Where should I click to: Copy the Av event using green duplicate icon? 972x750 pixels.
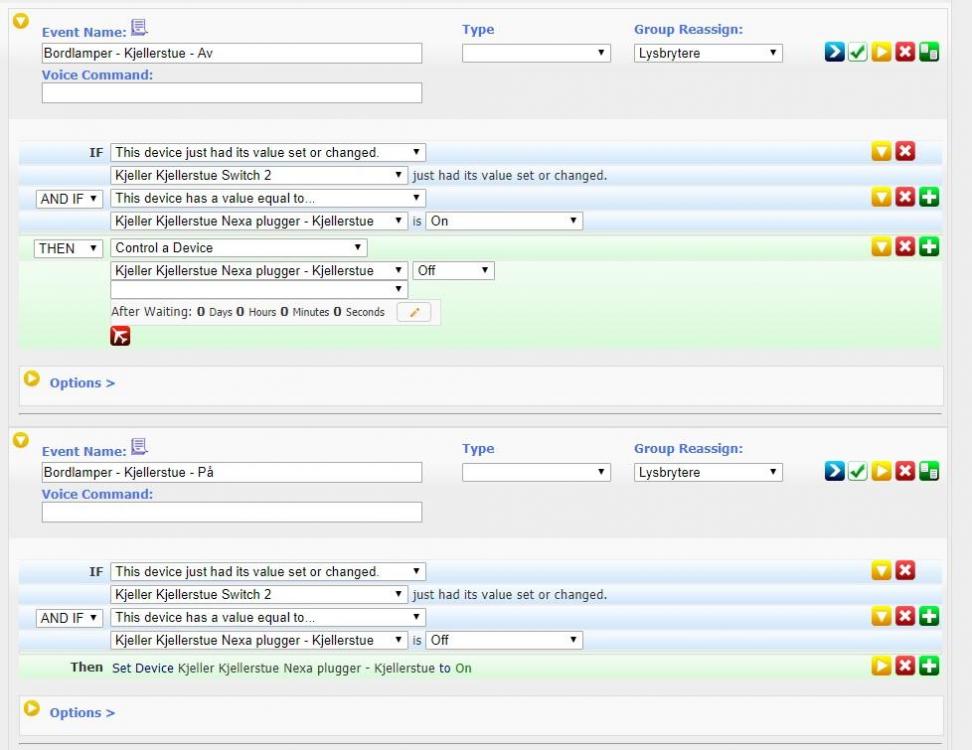[929, 53]
